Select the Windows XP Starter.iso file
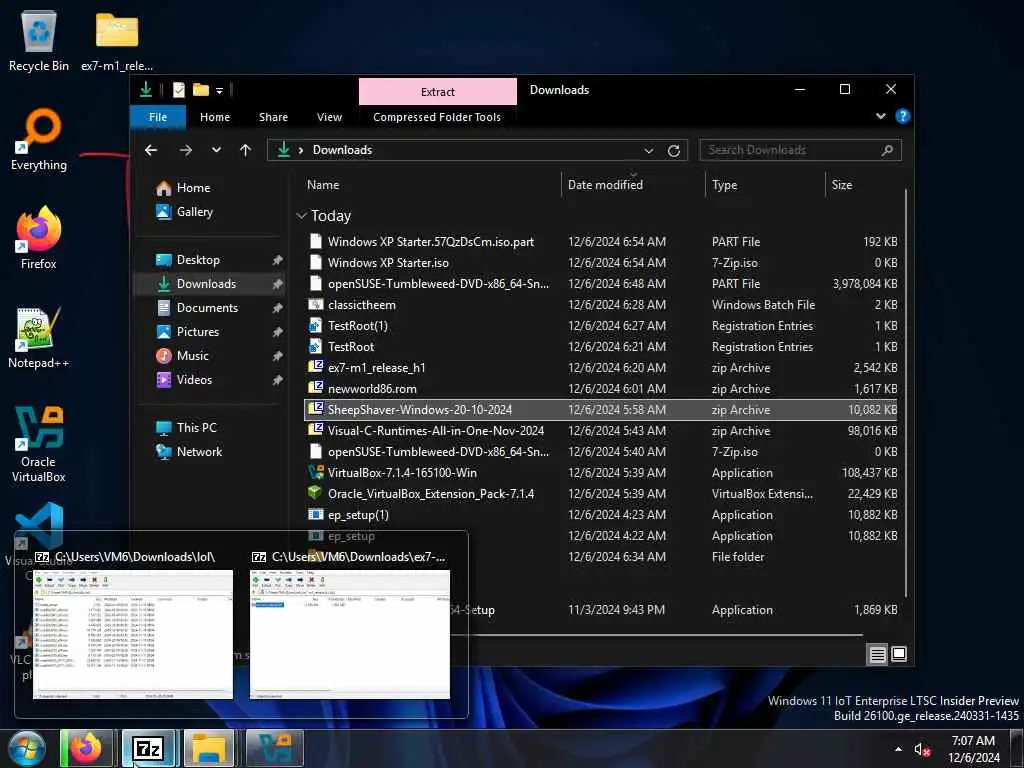Image resolution: width=1024 pixels, height=768 pixels. coord(601,263)
